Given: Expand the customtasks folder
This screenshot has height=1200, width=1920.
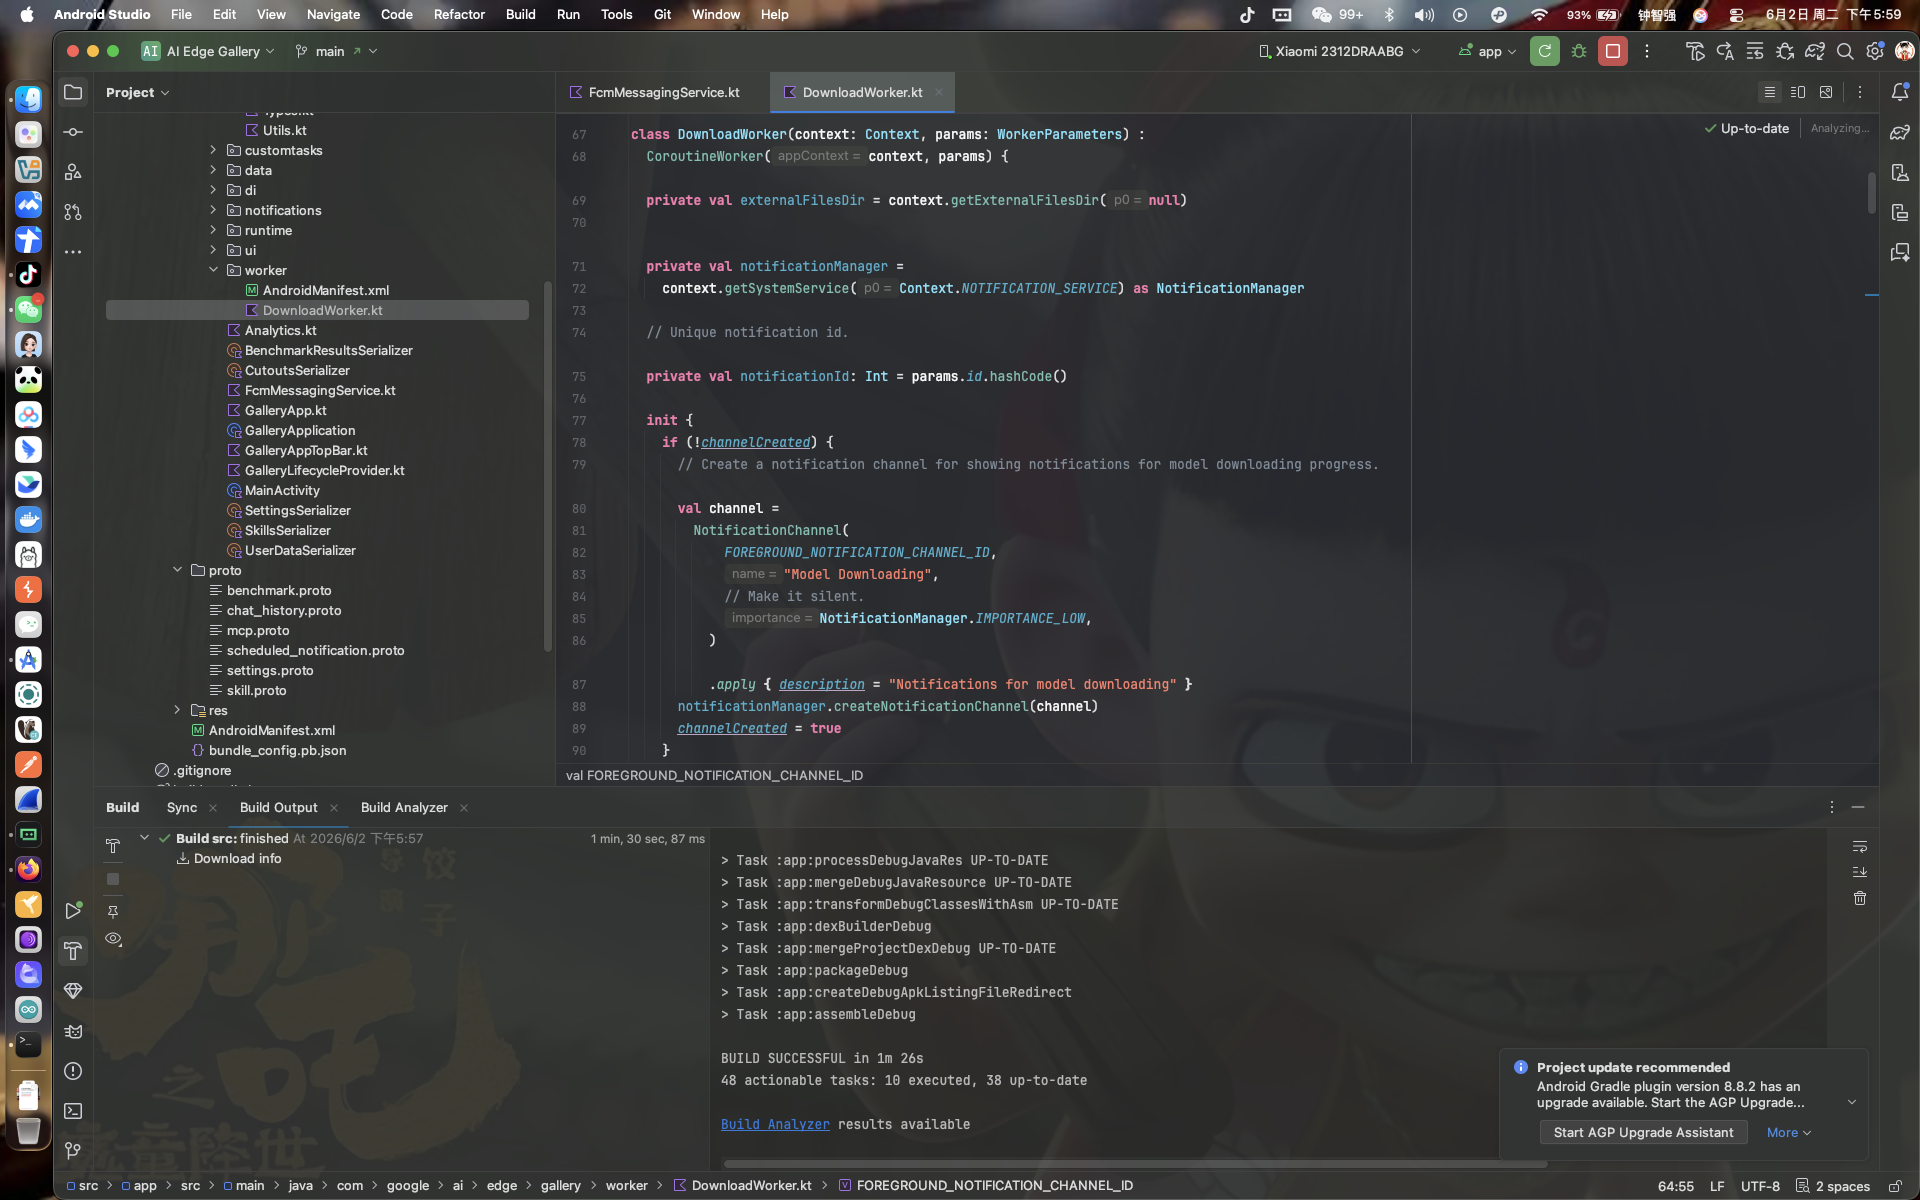Looking at the screenshot, I should [213, 150].
